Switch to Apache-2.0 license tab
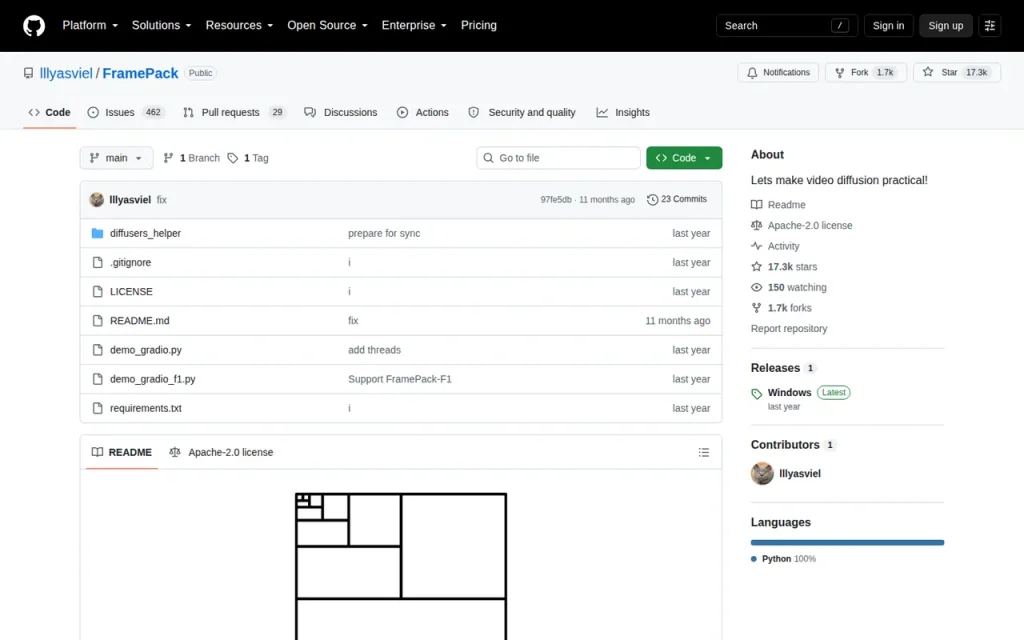The image size is (1024, 640). 221,452
